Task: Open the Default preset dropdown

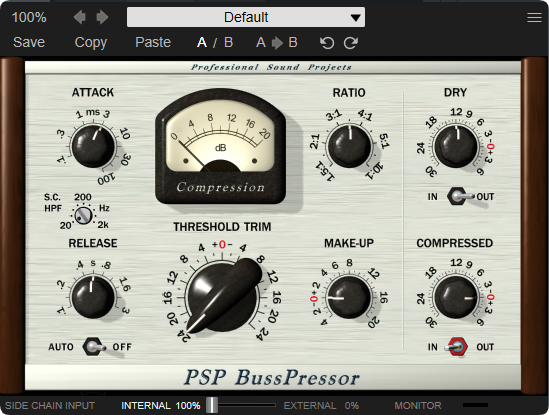Action: (x=246, y=17)
